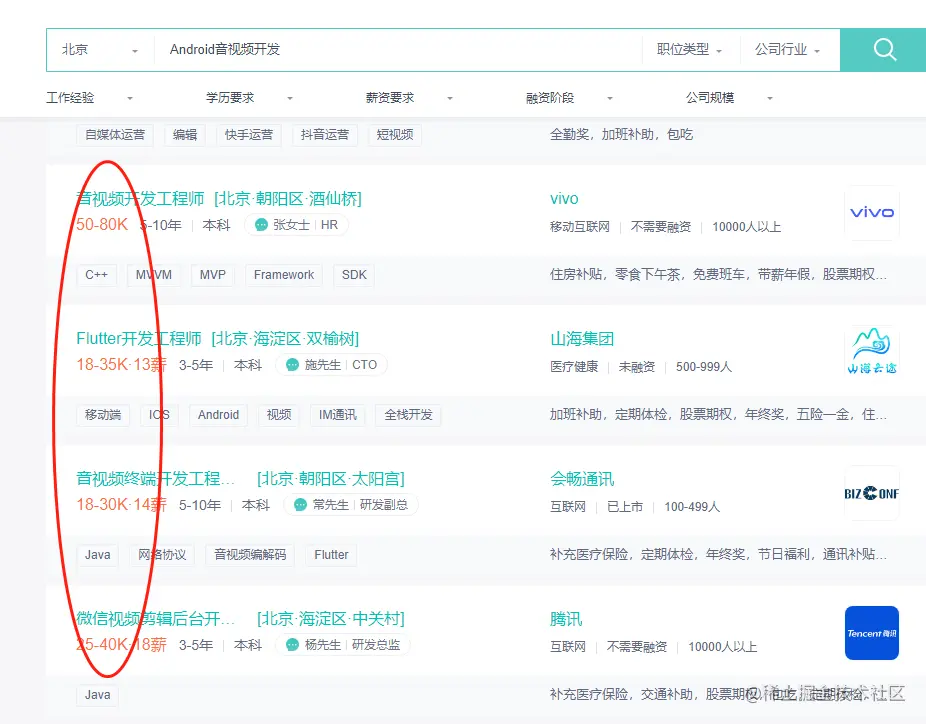Image resolution: width=926 pixels, height=724 pixels.
Task: Click the magnifier search button
Action: (883, 50)
